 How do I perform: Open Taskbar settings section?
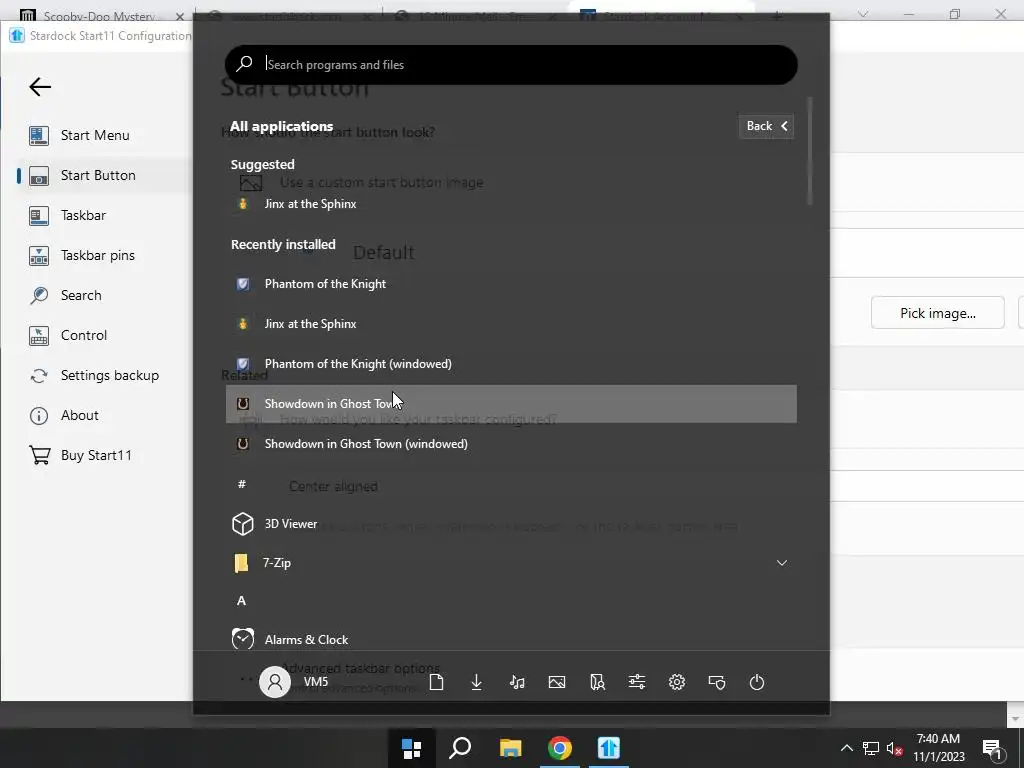pyautogui.click(x=83, y=216)
